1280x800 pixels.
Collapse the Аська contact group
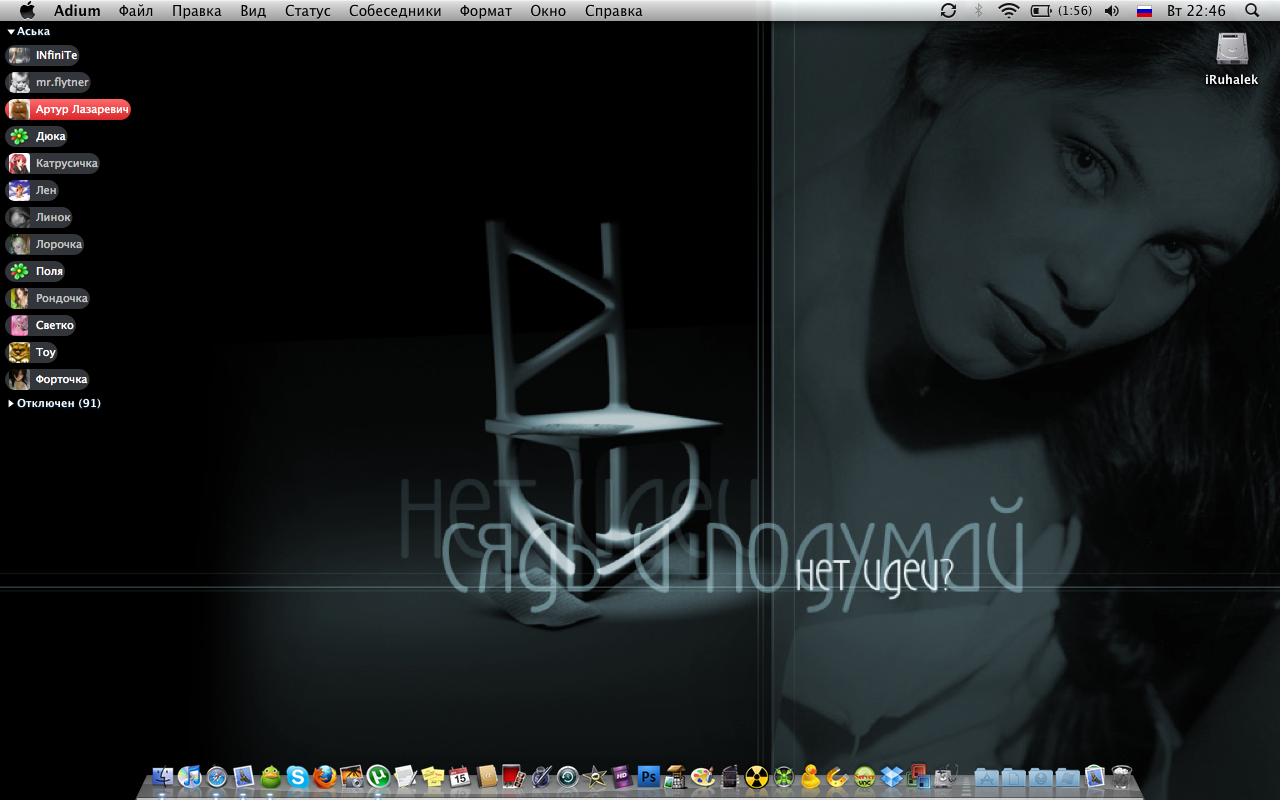click(11, 32)
